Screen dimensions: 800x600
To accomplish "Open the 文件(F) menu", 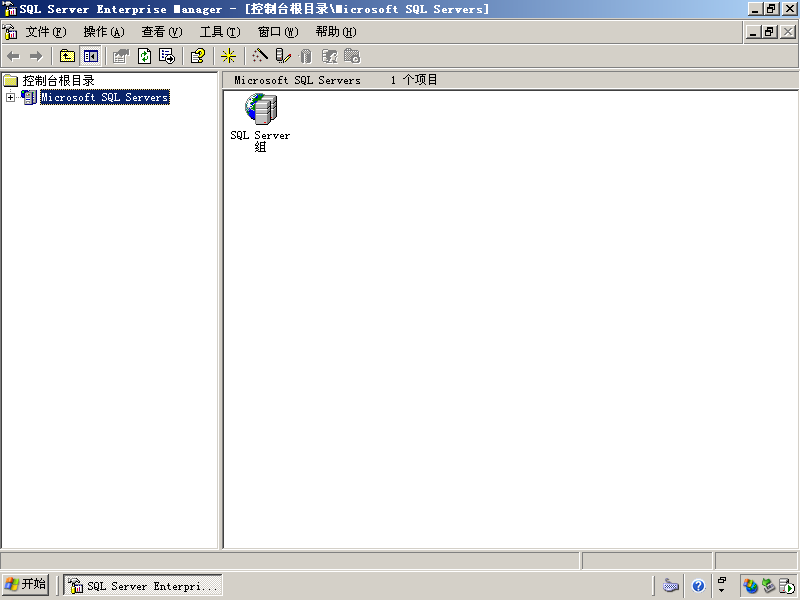I will (46, 32).
